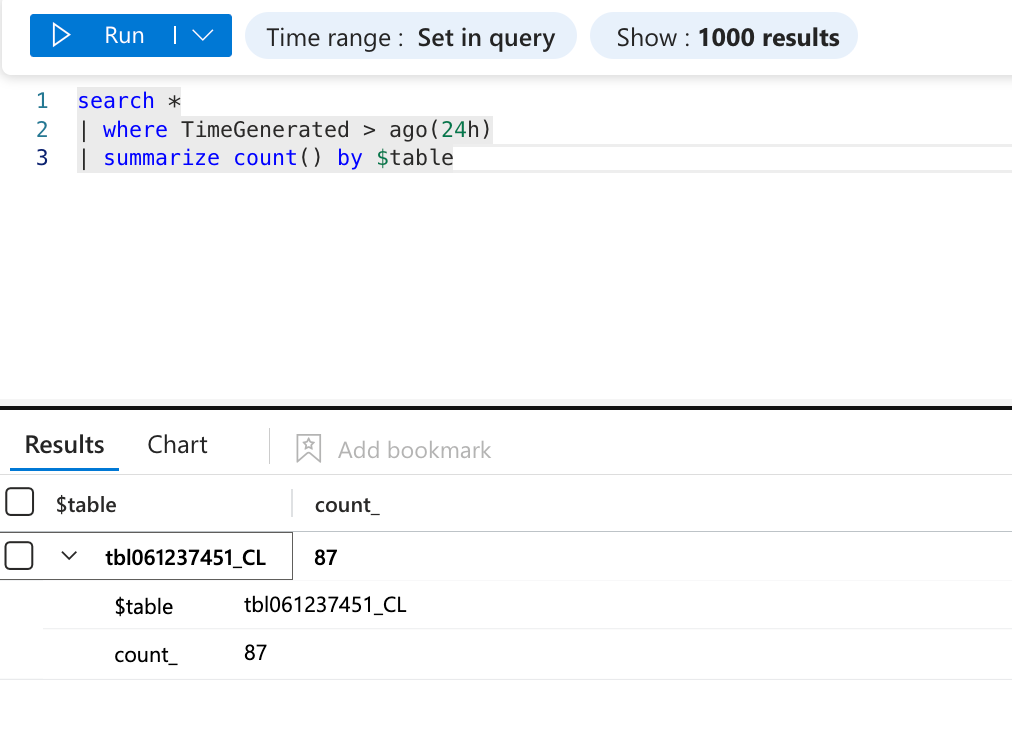Collapse the expanded tbl061237451_CL row
Screen dimensions: 1012x738
[69, 556]
